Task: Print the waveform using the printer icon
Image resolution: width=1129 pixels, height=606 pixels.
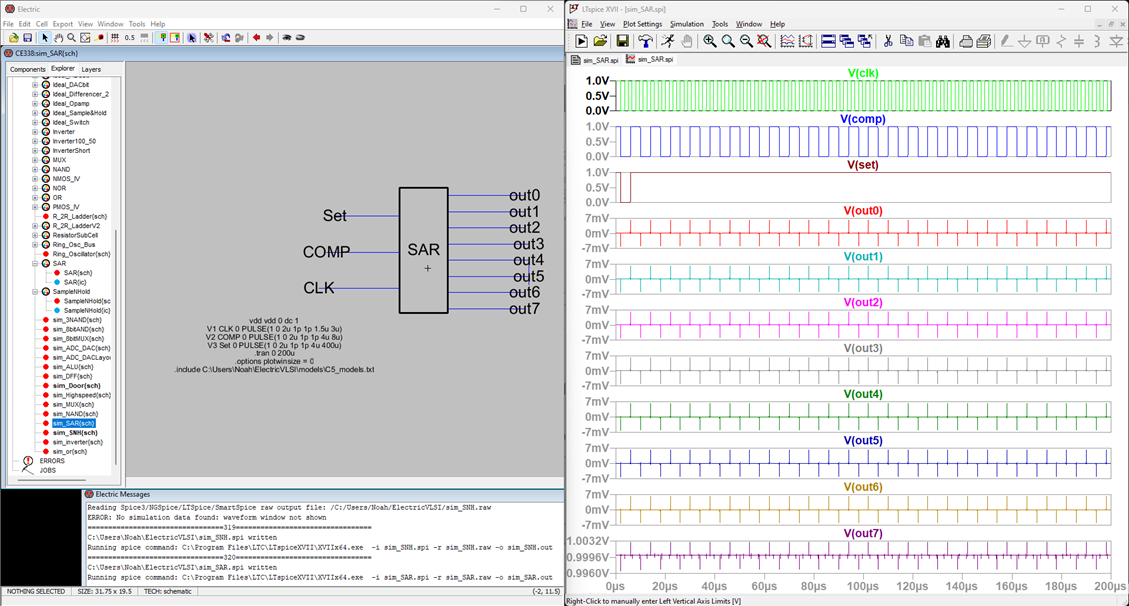Action: 965,42
